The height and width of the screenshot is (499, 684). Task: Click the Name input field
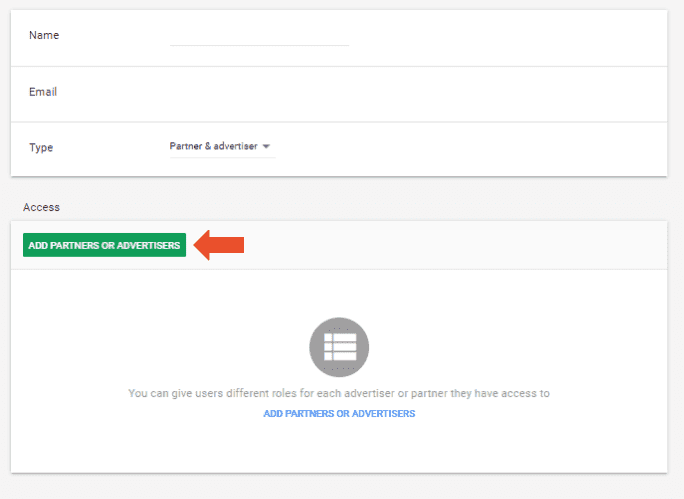(x=259, y=37)
